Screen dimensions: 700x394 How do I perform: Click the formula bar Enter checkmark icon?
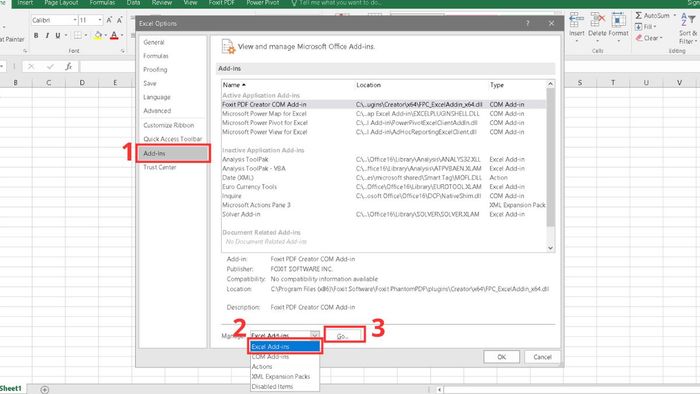pyautogui.click(x=50, y=66)
